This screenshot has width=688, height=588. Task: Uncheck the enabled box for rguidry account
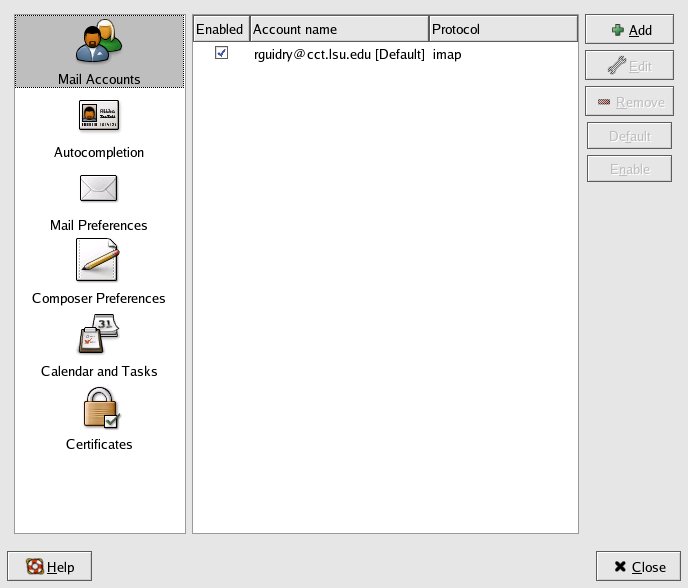coord(221,53)
